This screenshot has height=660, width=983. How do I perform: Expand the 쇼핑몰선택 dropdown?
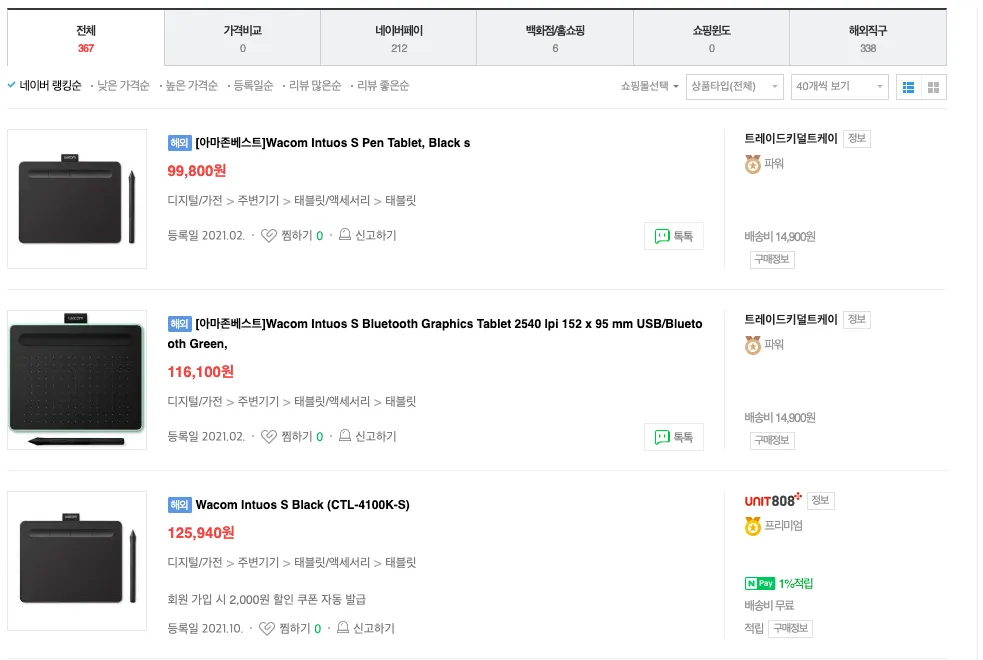tap(650, 86)
